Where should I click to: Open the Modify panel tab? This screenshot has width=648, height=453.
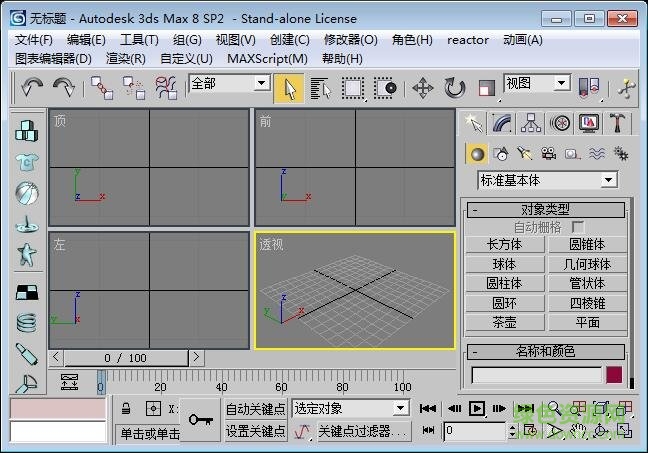[x=502, y=122]
